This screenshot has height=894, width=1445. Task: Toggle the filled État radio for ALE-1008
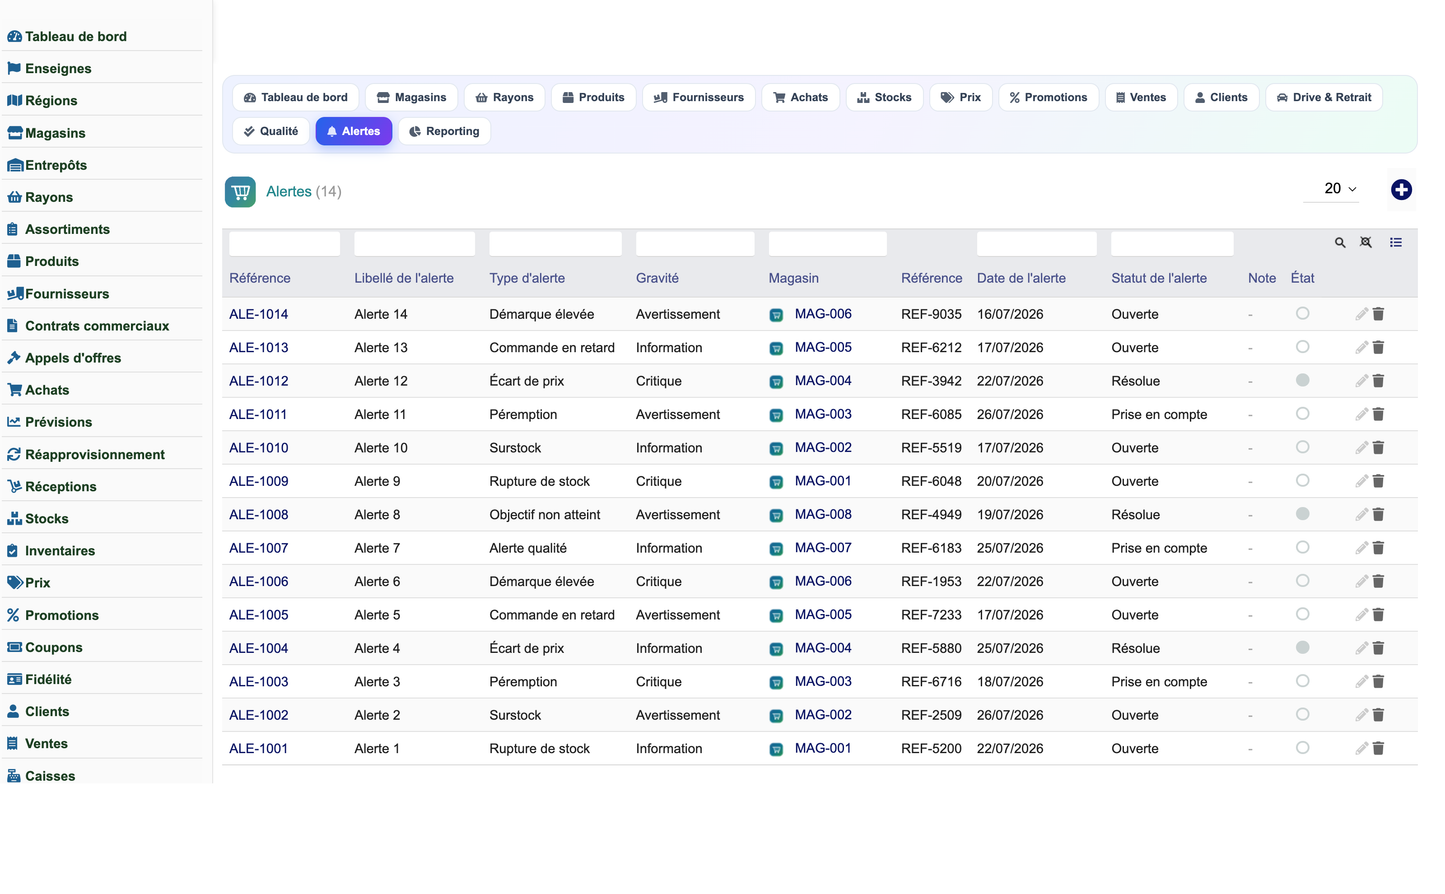pyautogui.click(x=1302, y=514)
